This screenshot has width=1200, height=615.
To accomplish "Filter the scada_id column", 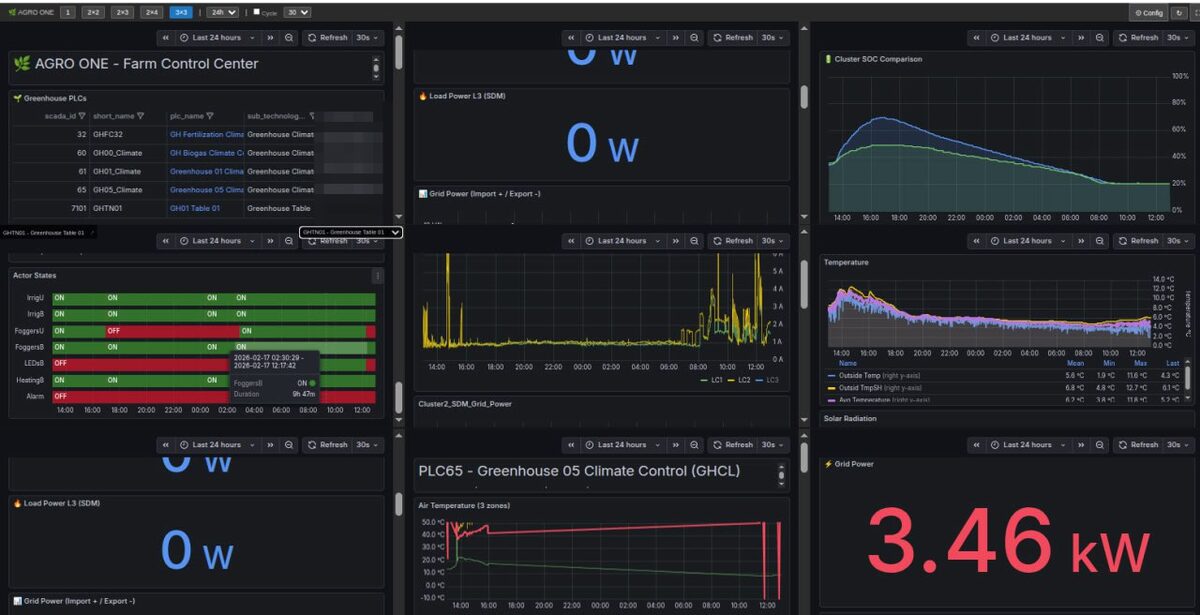I will [82, 116].
